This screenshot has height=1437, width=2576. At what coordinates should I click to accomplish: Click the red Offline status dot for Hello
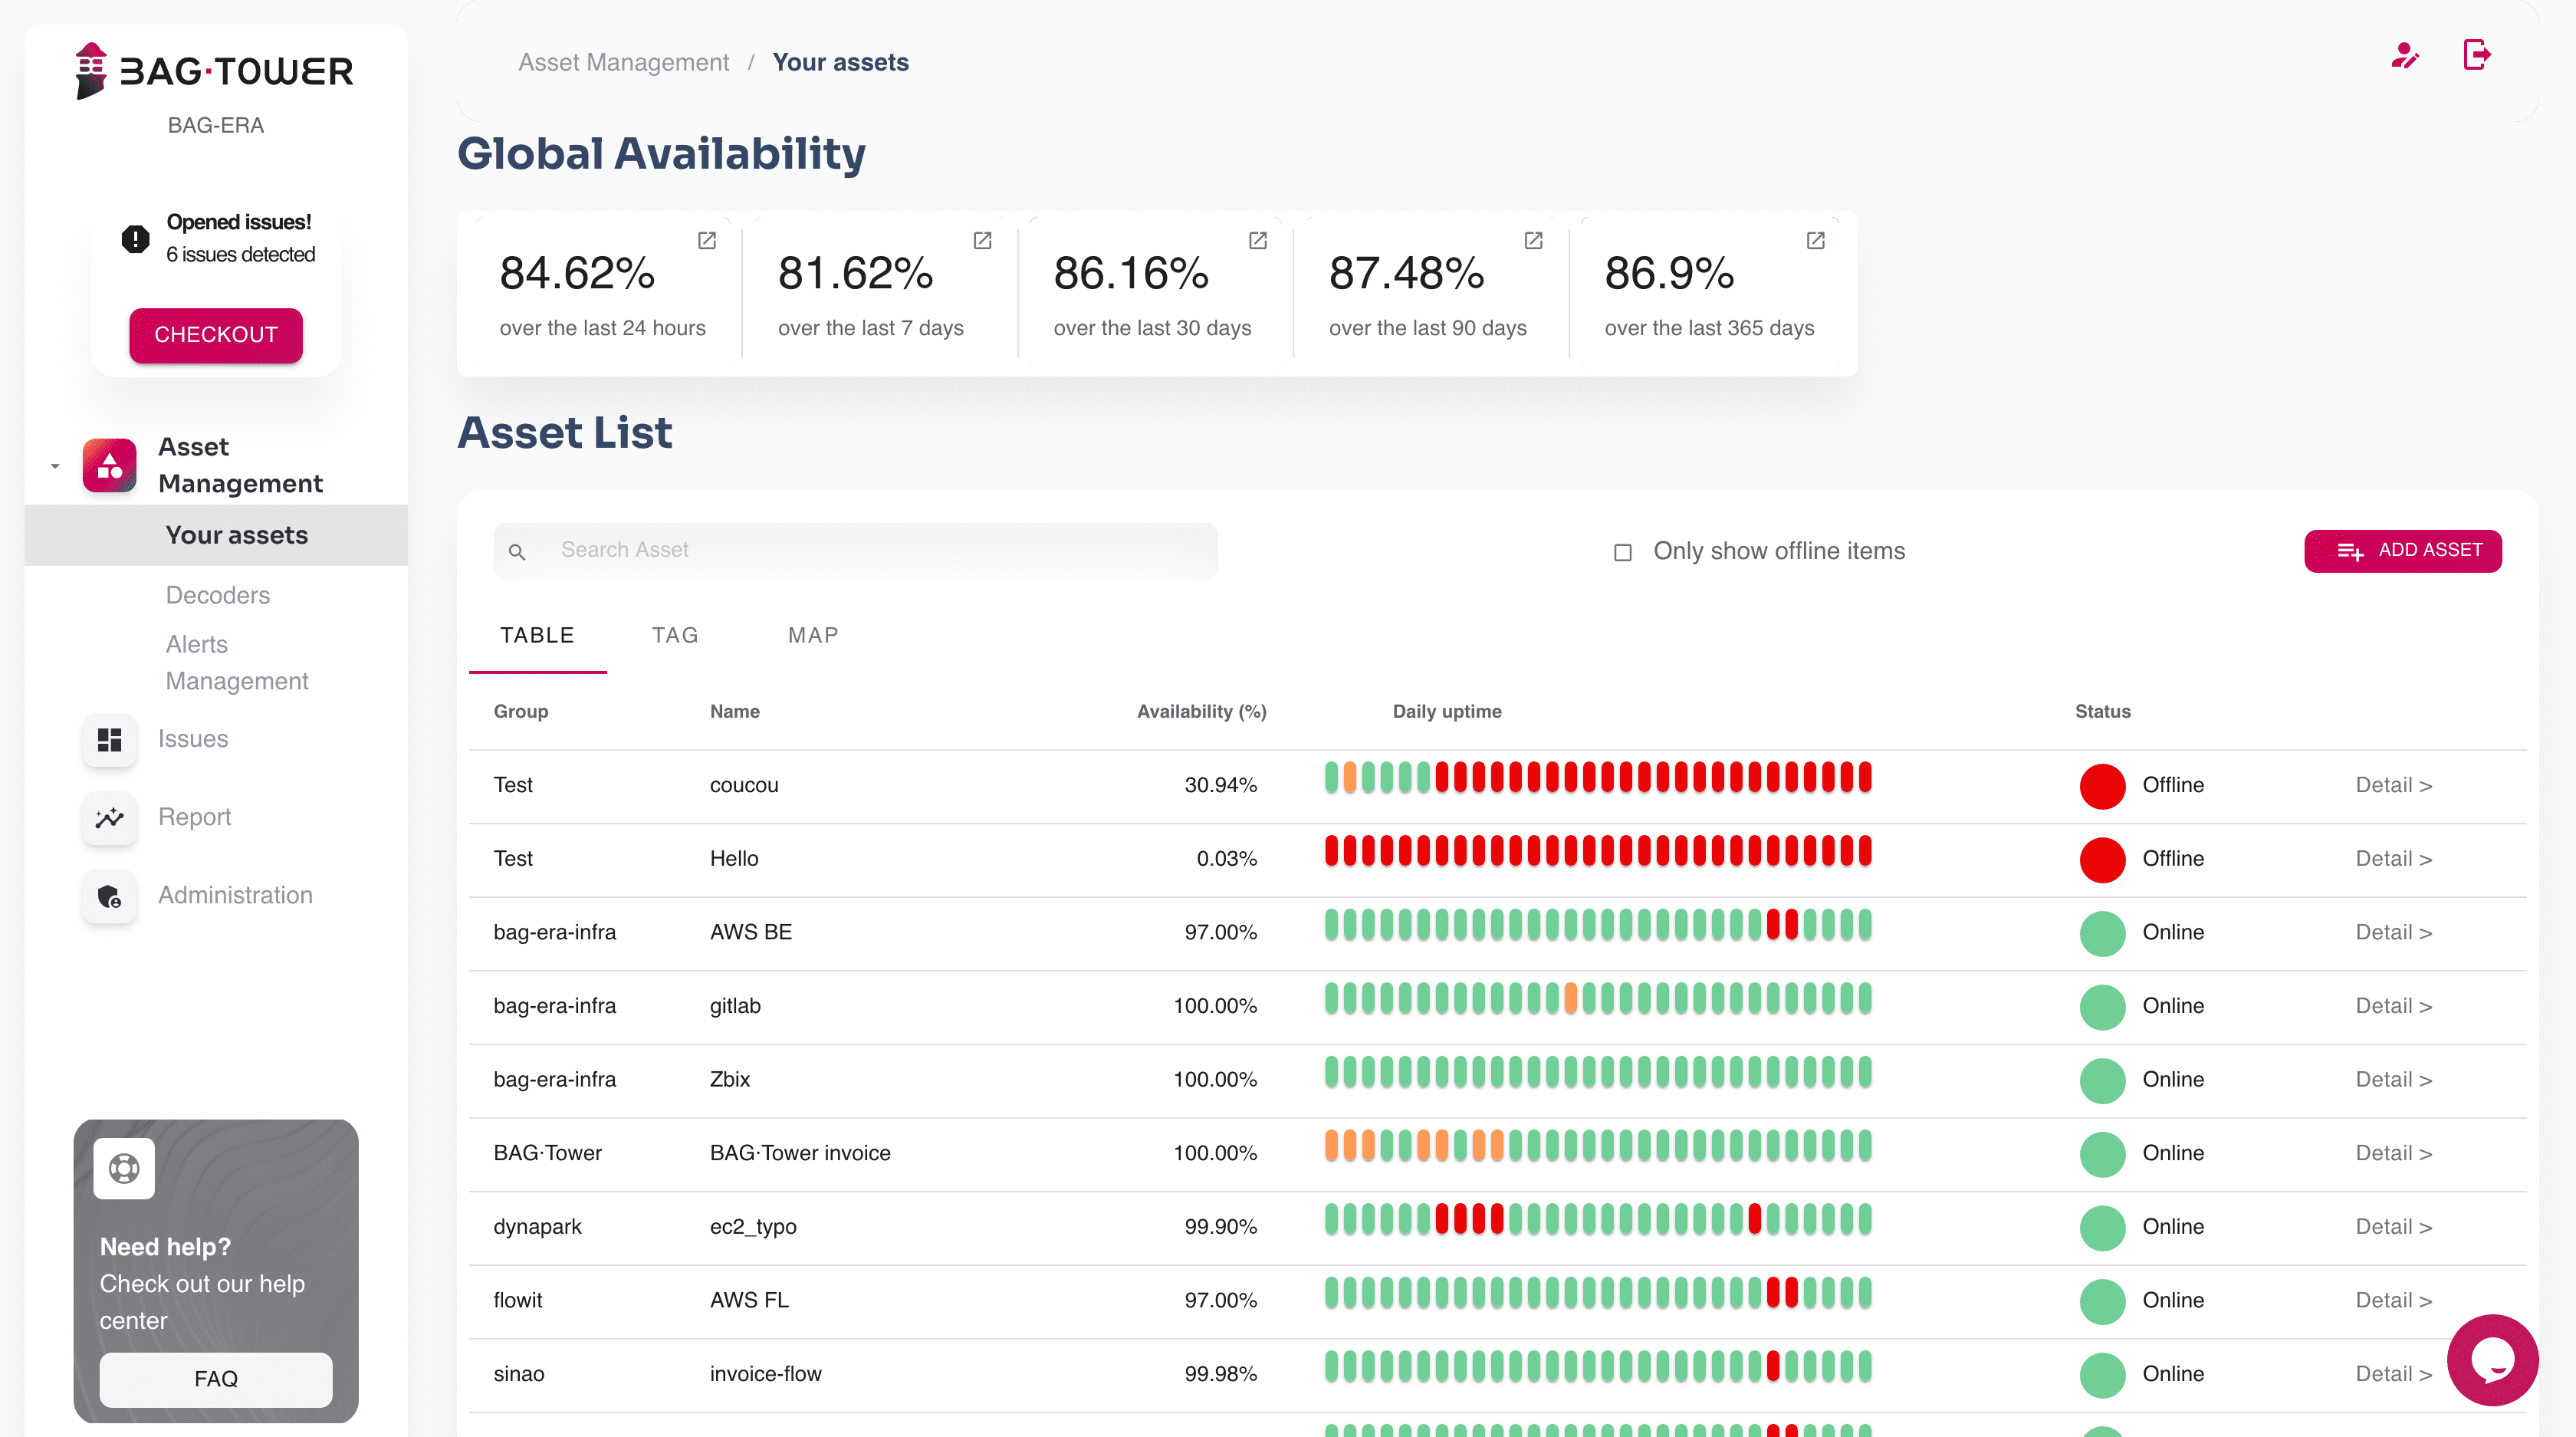point(2102,859)
